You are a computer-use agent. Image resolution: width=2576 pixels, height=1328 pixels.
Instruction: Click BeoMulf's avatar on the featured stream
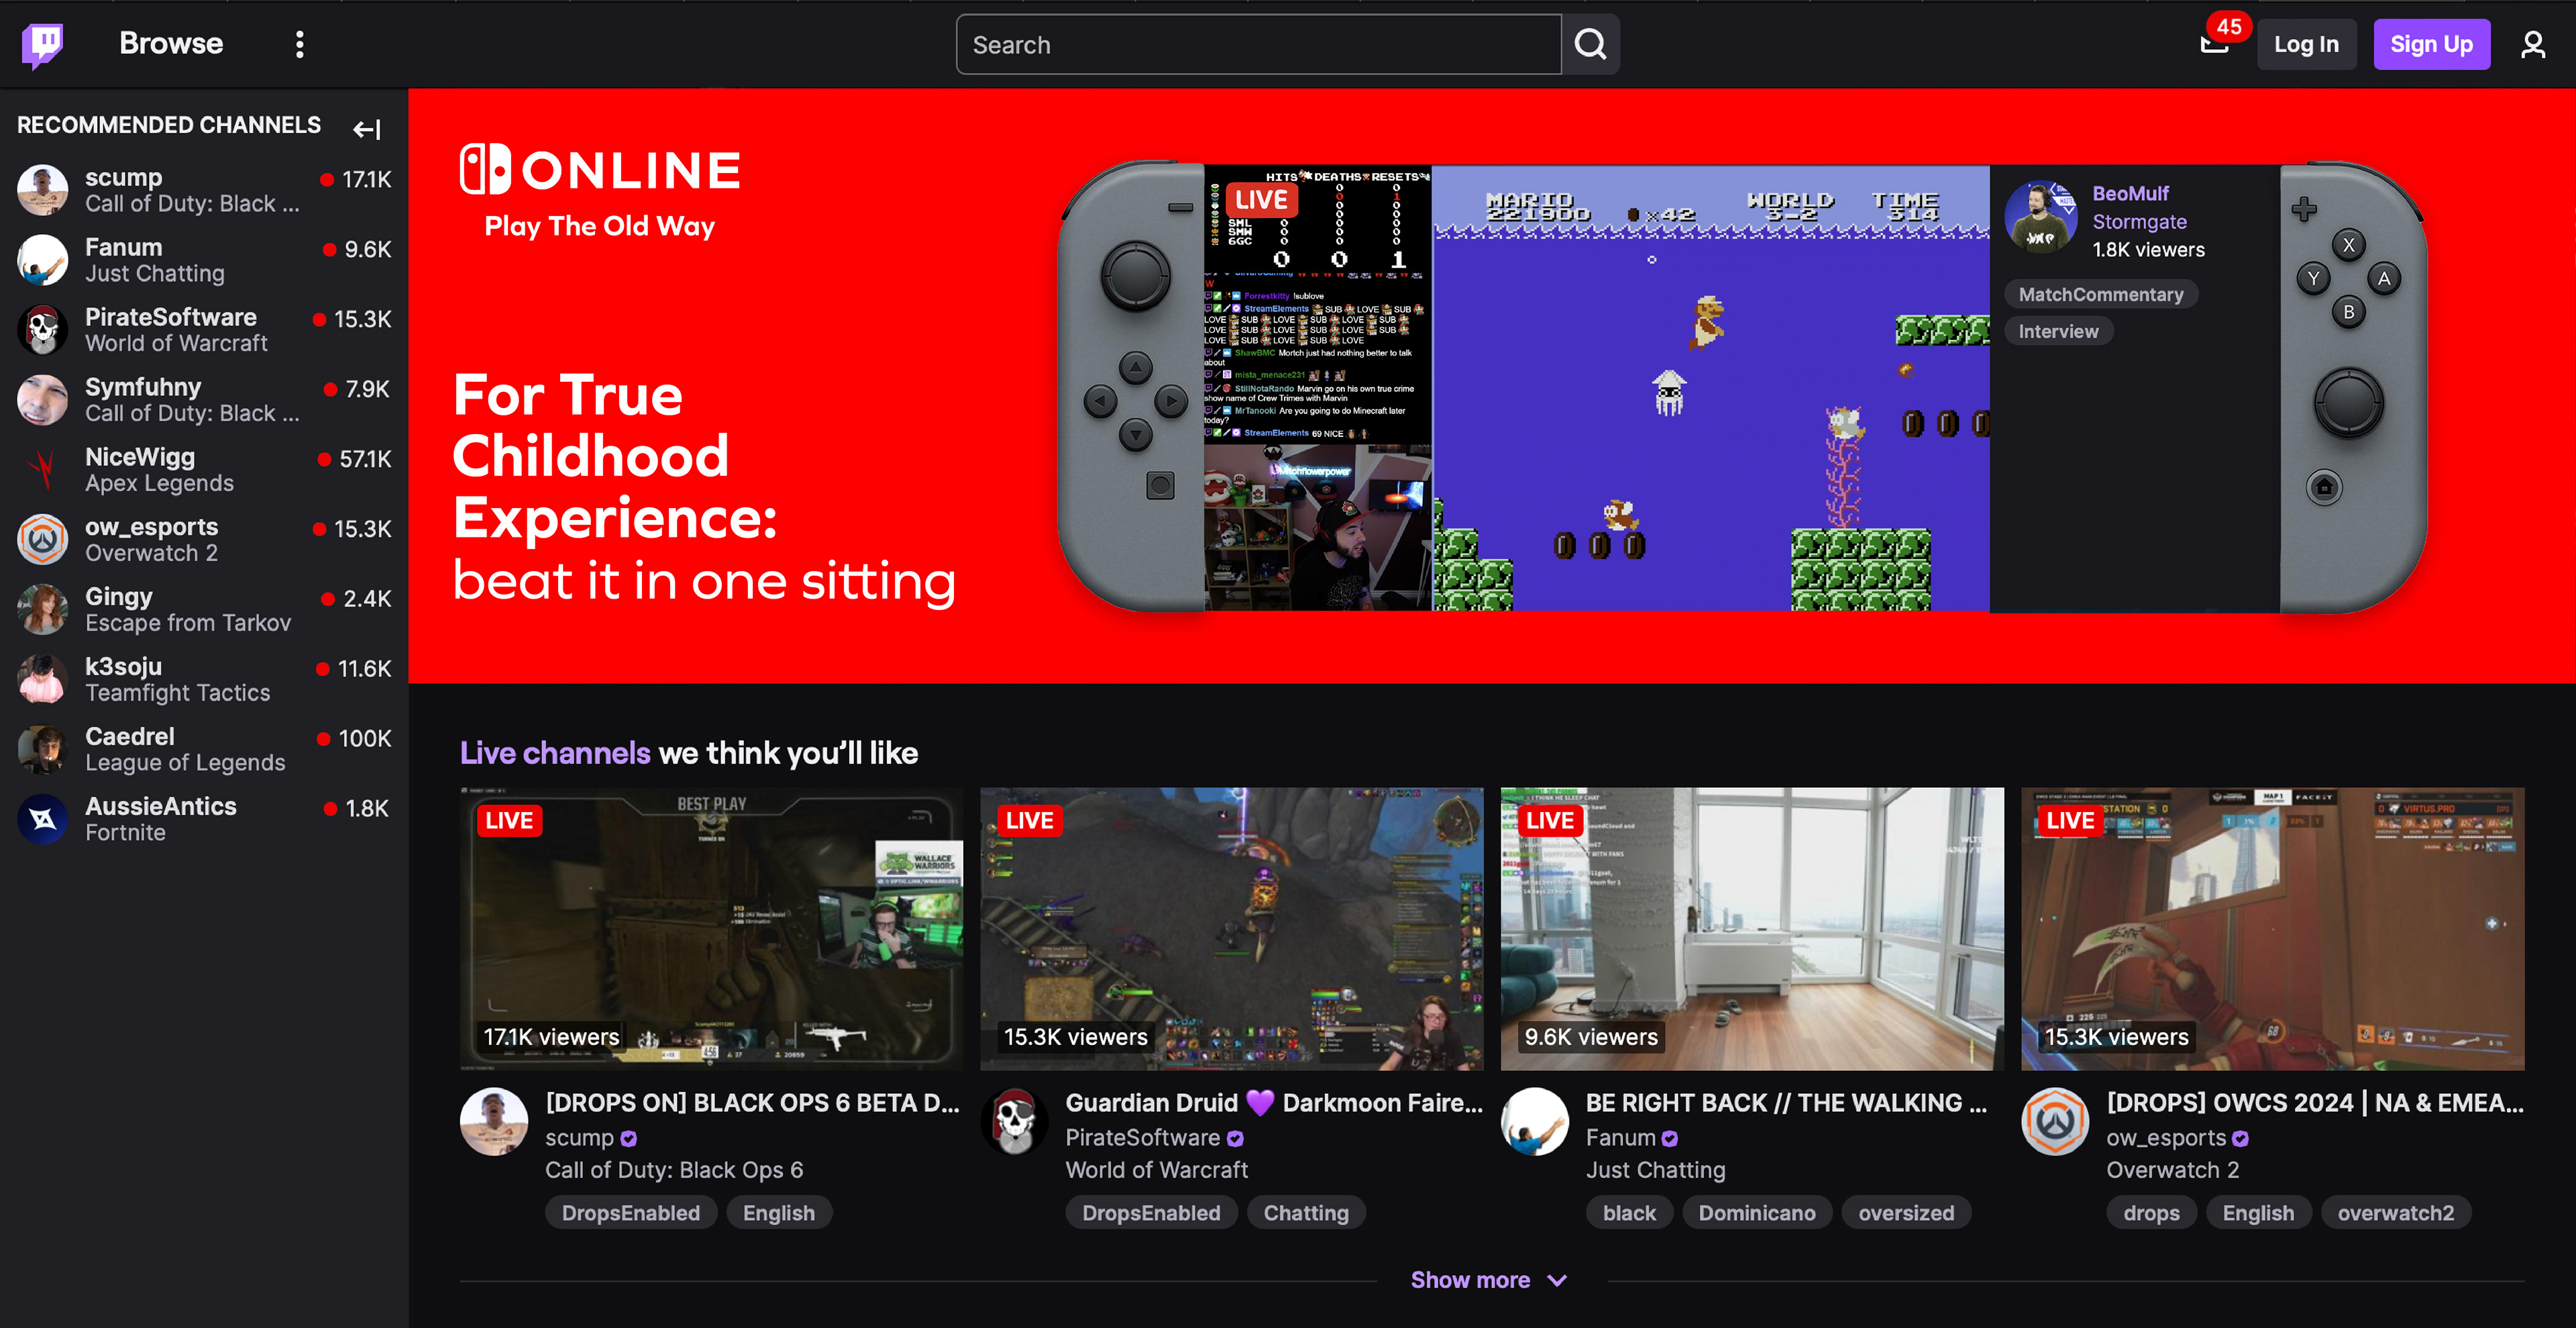point(2041,216)
